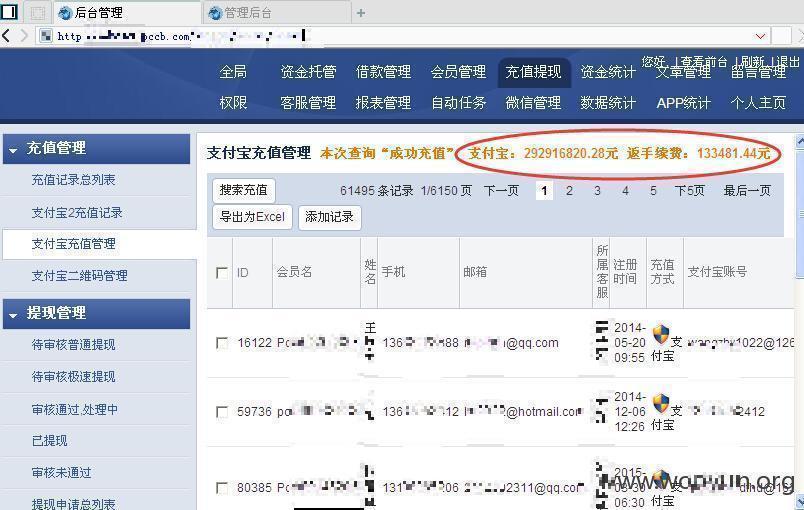Click Alipay shield icon in row 16122
The image size is (804, 510).
[661, 334]
